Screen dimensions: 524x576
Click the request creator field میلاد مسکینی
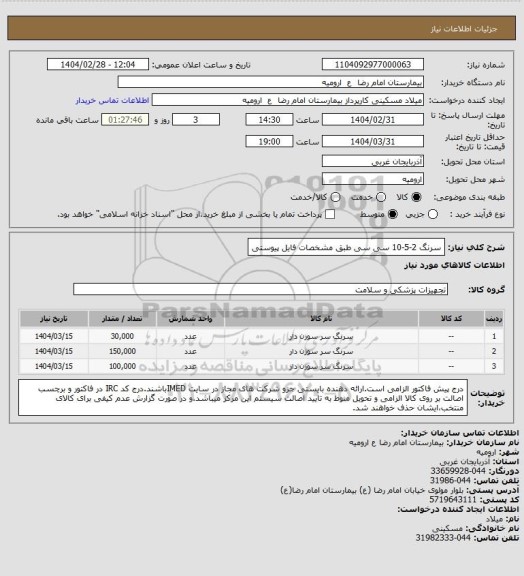pos(288,100)
